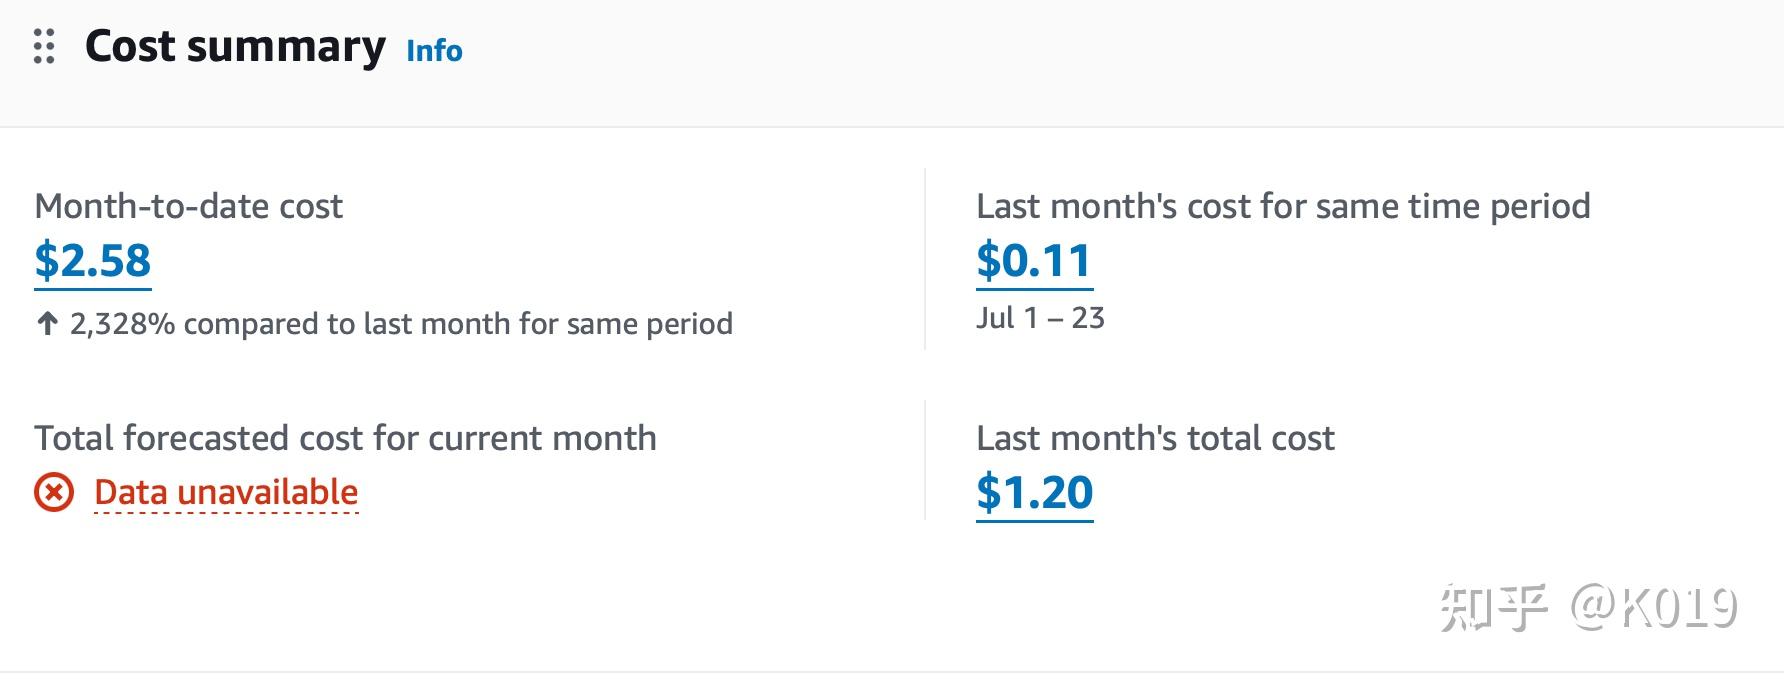Open the $1.20 last month's total link
The height and width of the screenshot is (680, 1784).
(1034, 493)
